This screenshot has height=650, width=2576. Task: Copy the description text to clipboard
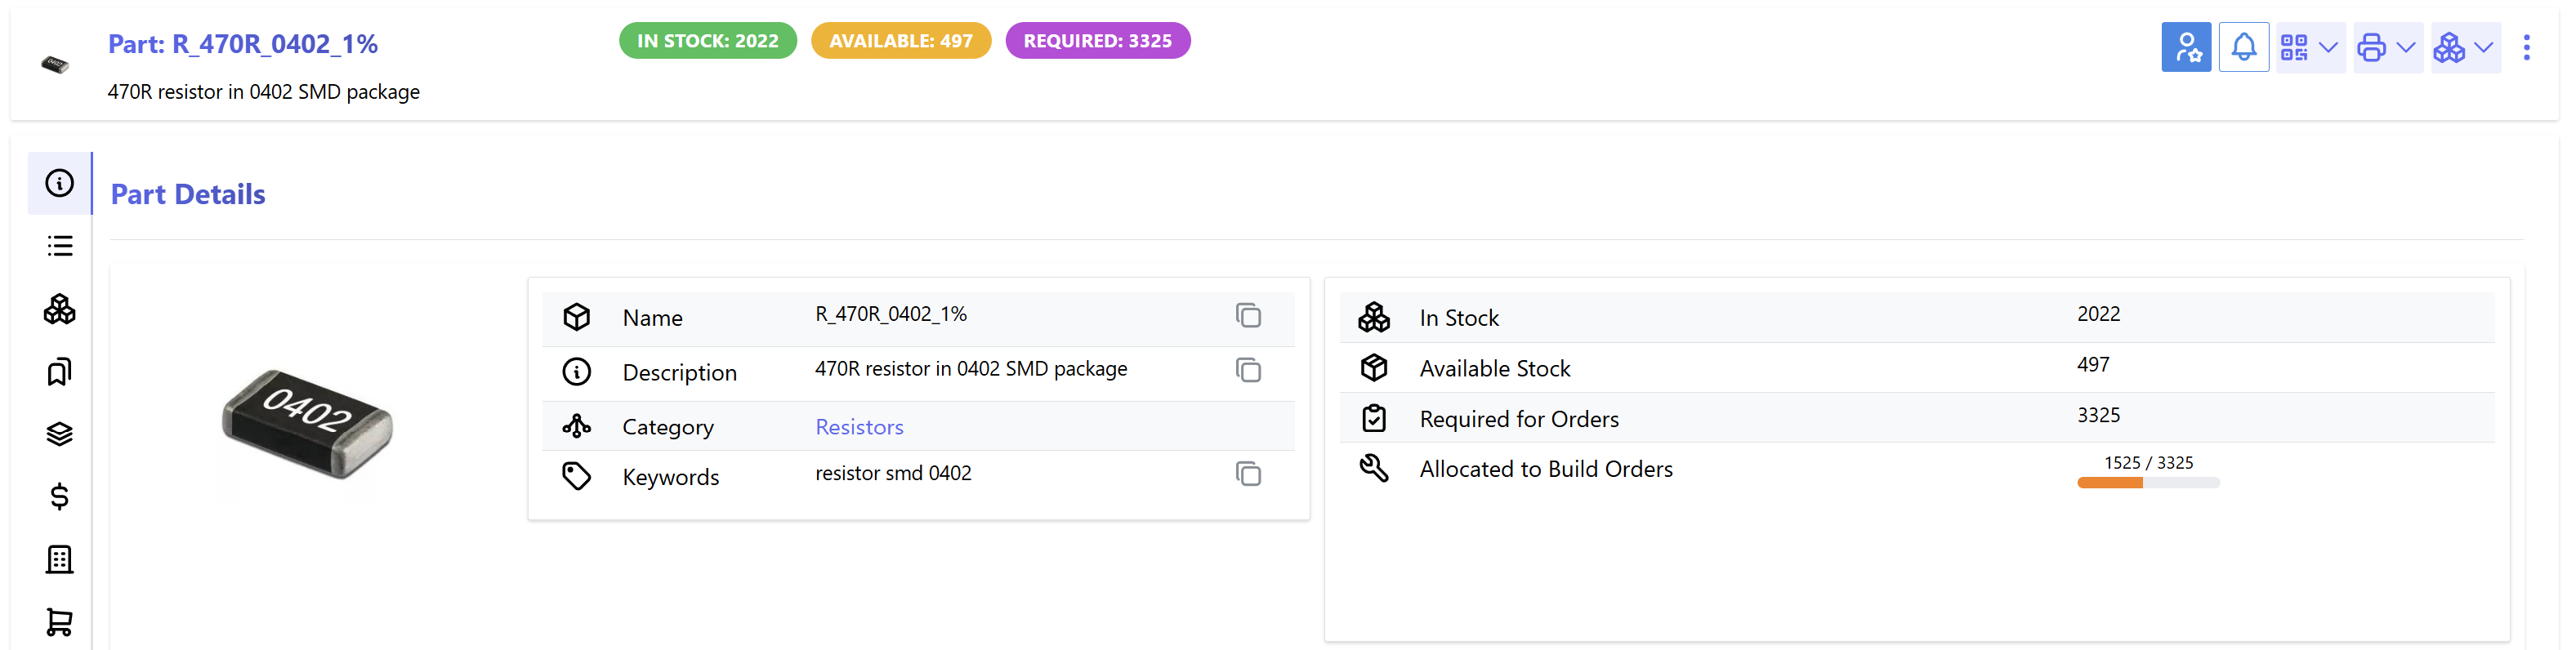pos(1247,370)
